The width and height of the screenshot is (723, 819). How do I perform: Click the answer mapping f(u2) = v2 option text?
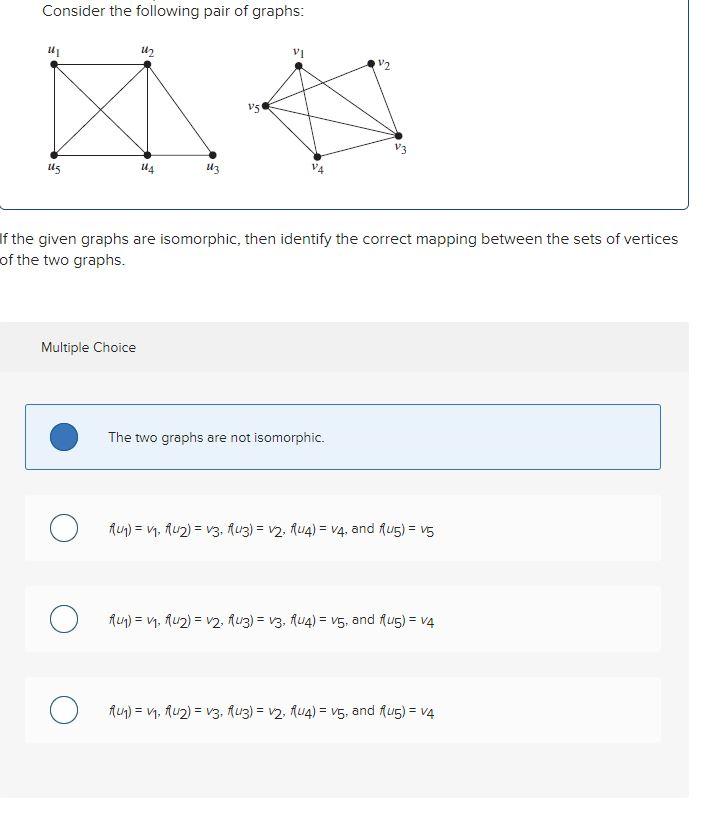click(x=270, y=619)
